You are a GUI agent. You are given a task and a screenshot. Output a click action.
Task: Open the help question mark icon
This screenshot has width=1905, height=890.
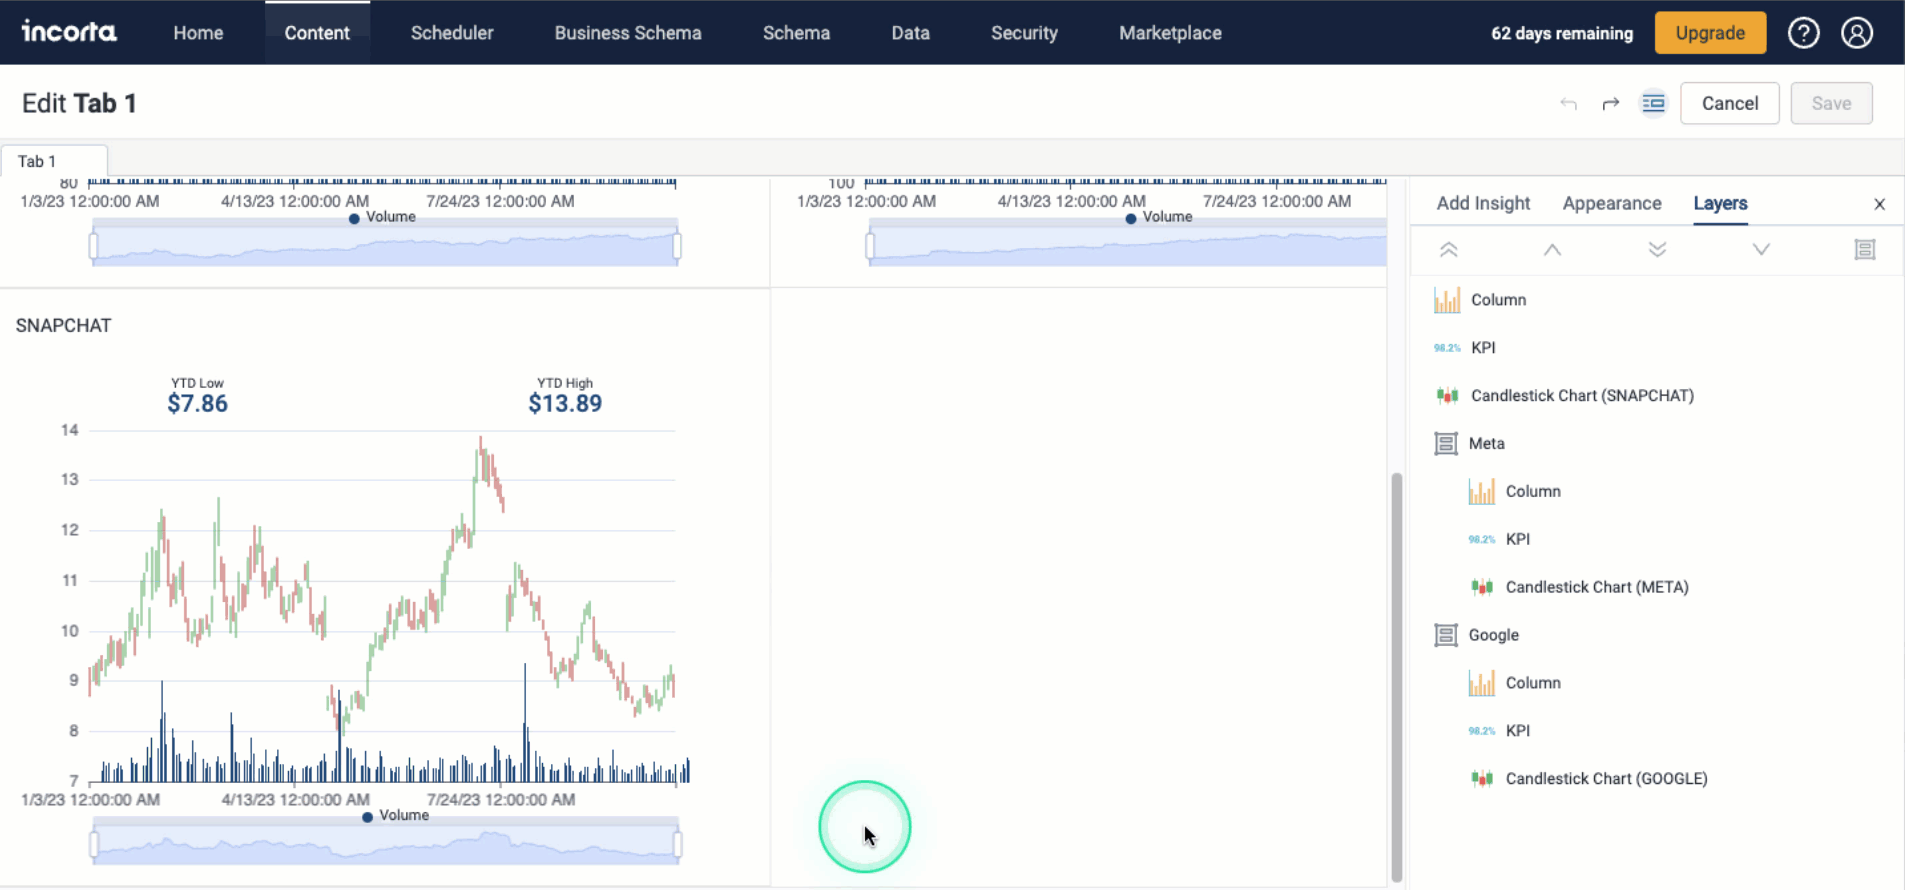(x=1803, y=33)
